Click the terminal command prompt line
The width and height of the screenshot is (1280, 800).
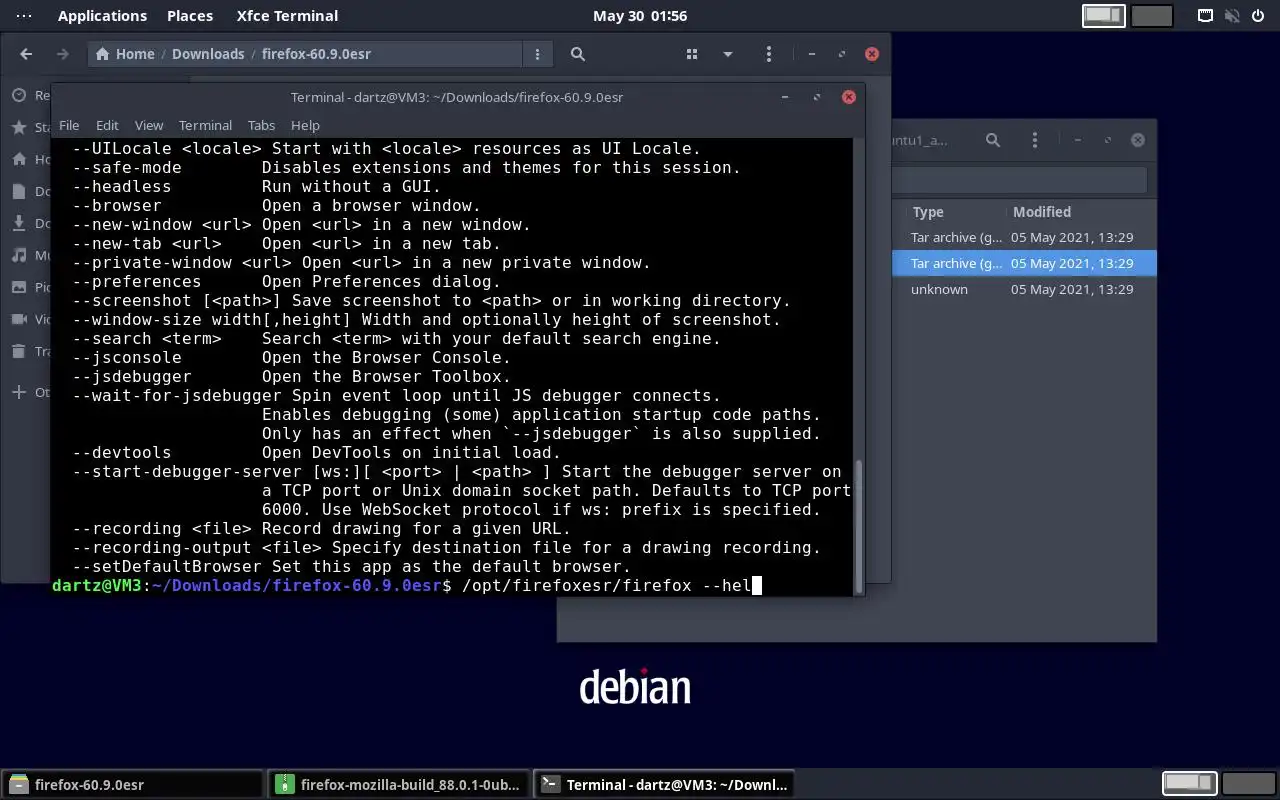(452, 585)
